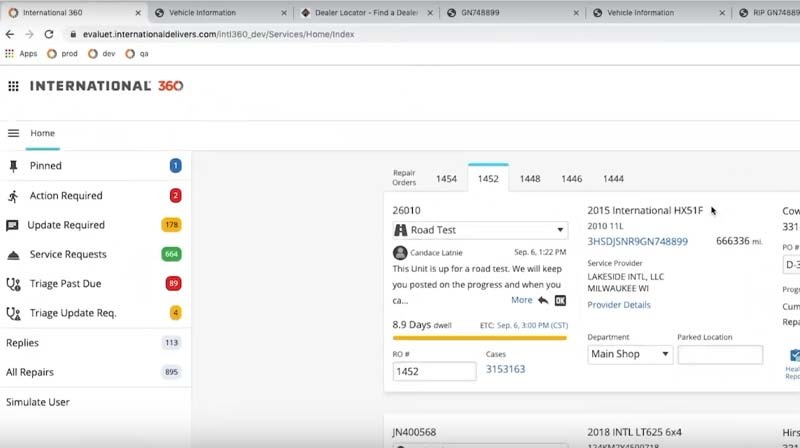
Task: Click the Action Required running-person icon
Action: pyautogui.click(x=13, y=196)
